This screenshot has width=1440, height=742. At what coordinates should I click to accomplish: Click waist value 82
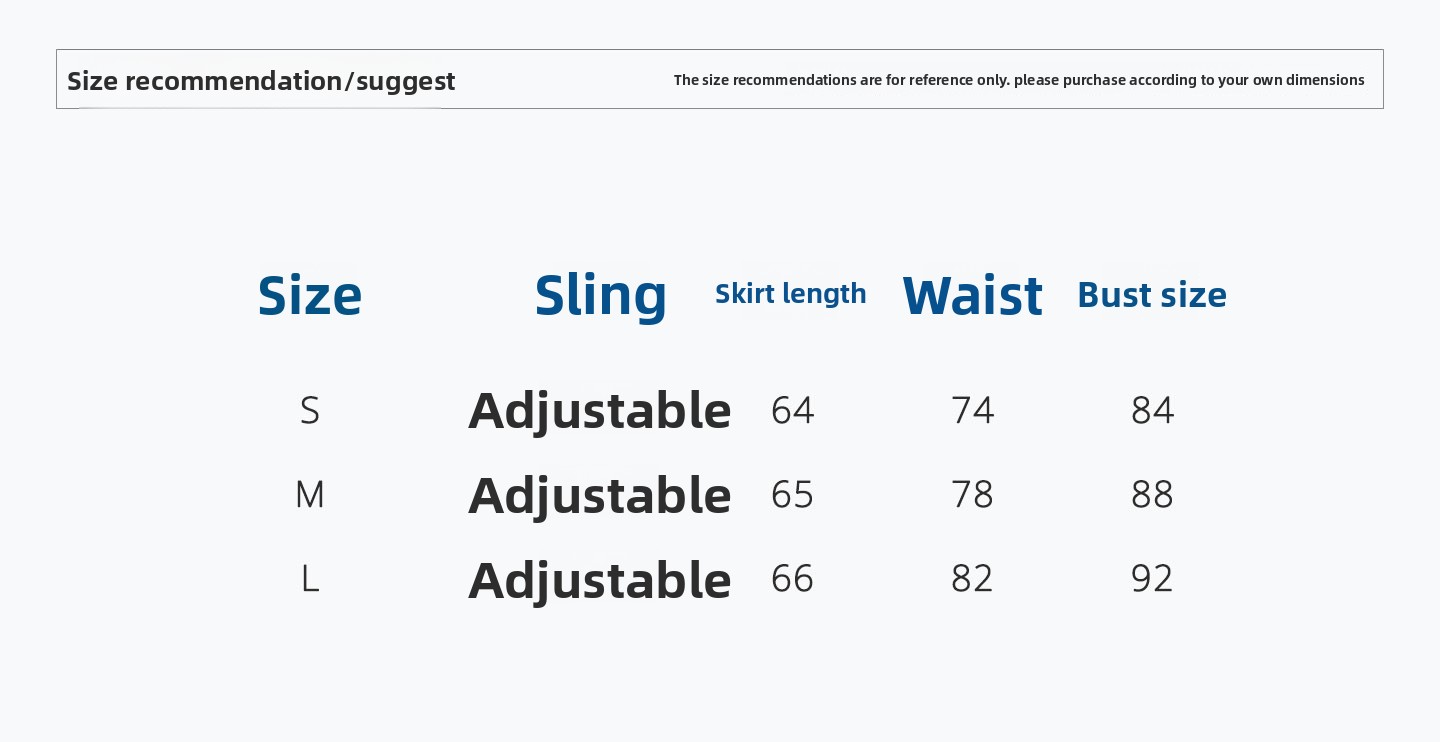tap(972, 578)
